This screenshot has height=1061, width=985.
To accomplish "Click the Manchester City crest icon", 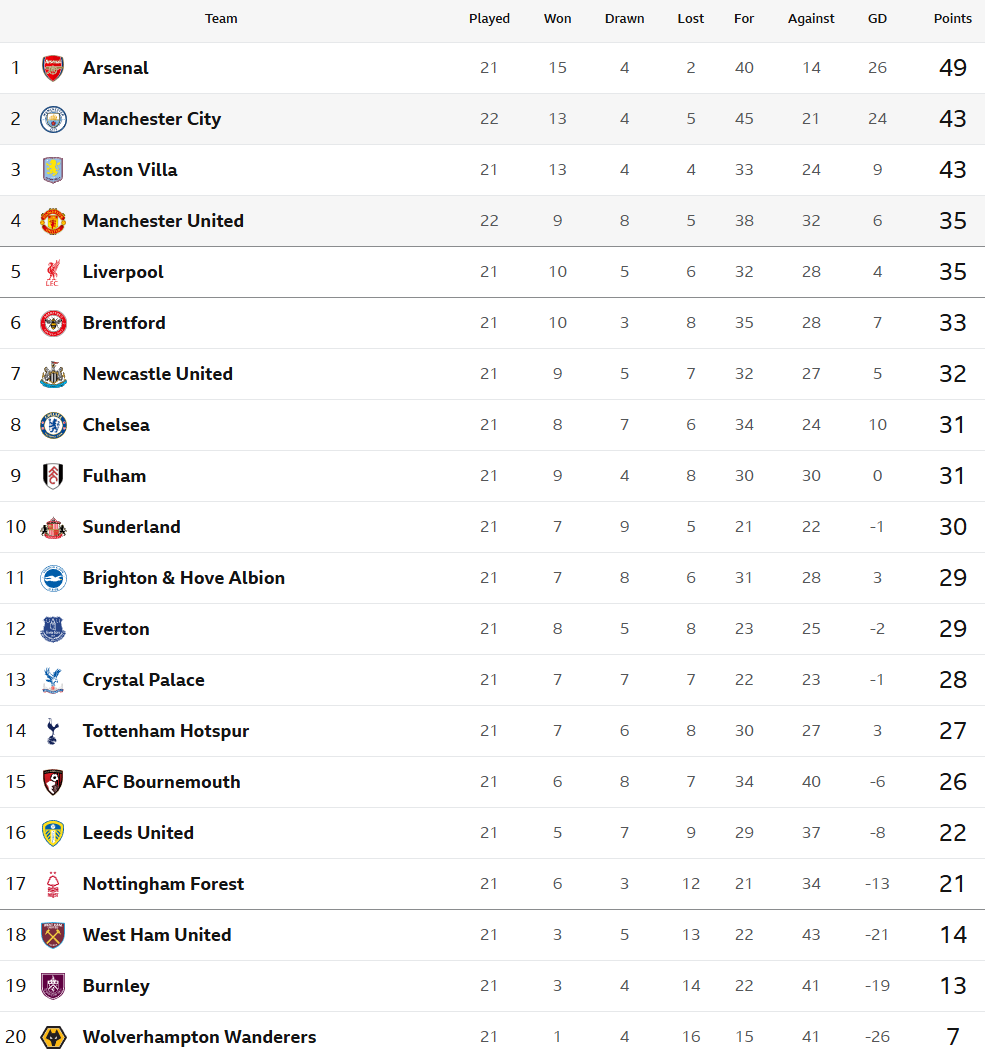I will pyautogui.click(x=53, y=119).
